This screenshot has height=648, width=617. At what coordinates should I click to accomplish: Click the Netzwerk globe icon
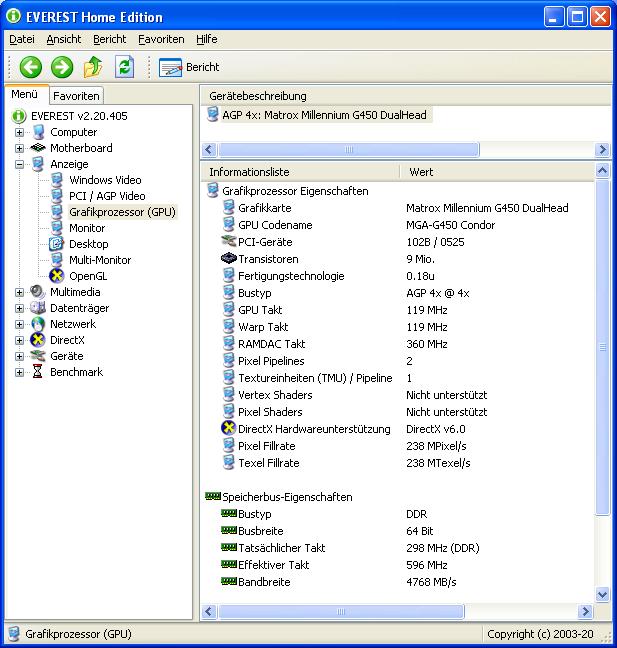pyautogui.click(x=38, y=324)
